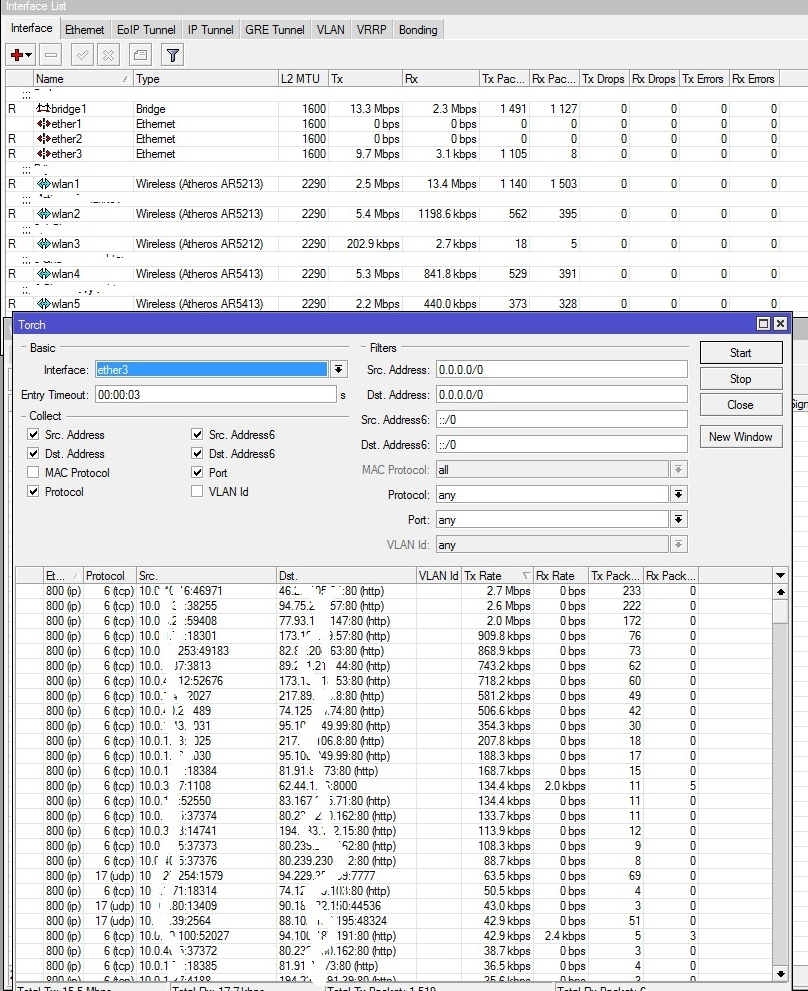Click the Close button in Torch

741,404
